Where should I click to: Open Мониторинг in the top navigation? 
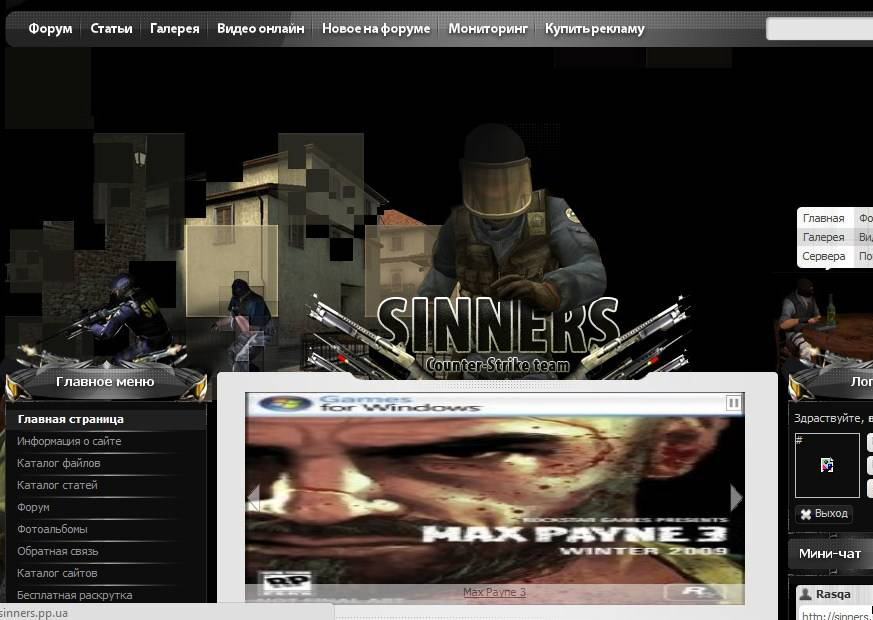tap(487, 30)
